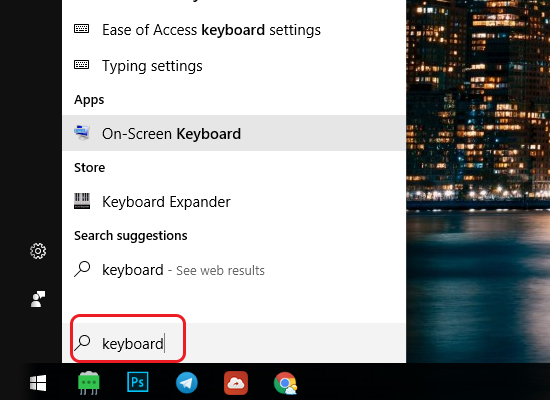Open the green chip app on taskbar
Image resolution: width=550 pixels, height=400 pixels.
88,383
